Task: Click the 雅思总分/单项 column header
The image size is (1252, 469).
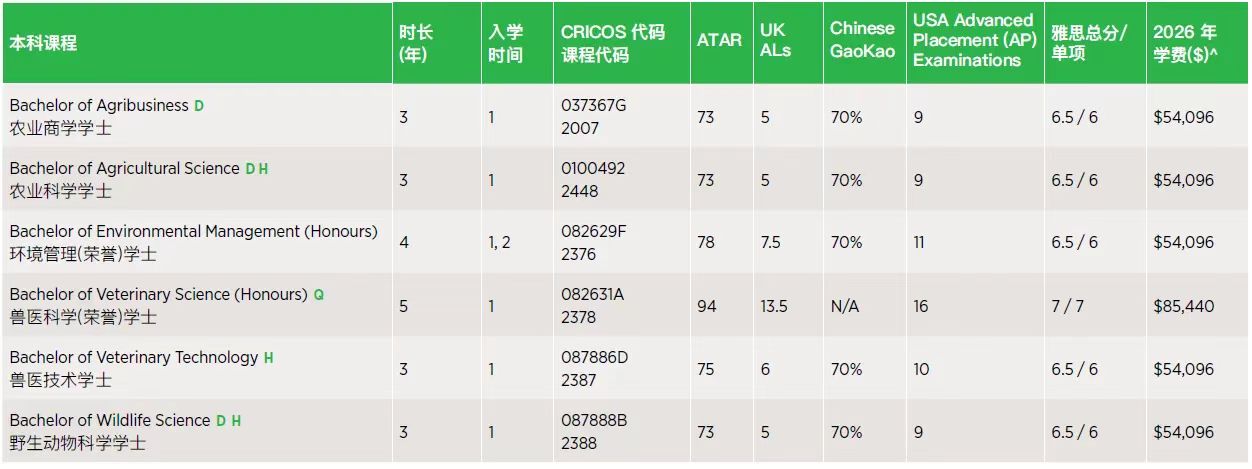Action: click(1088, 43)
